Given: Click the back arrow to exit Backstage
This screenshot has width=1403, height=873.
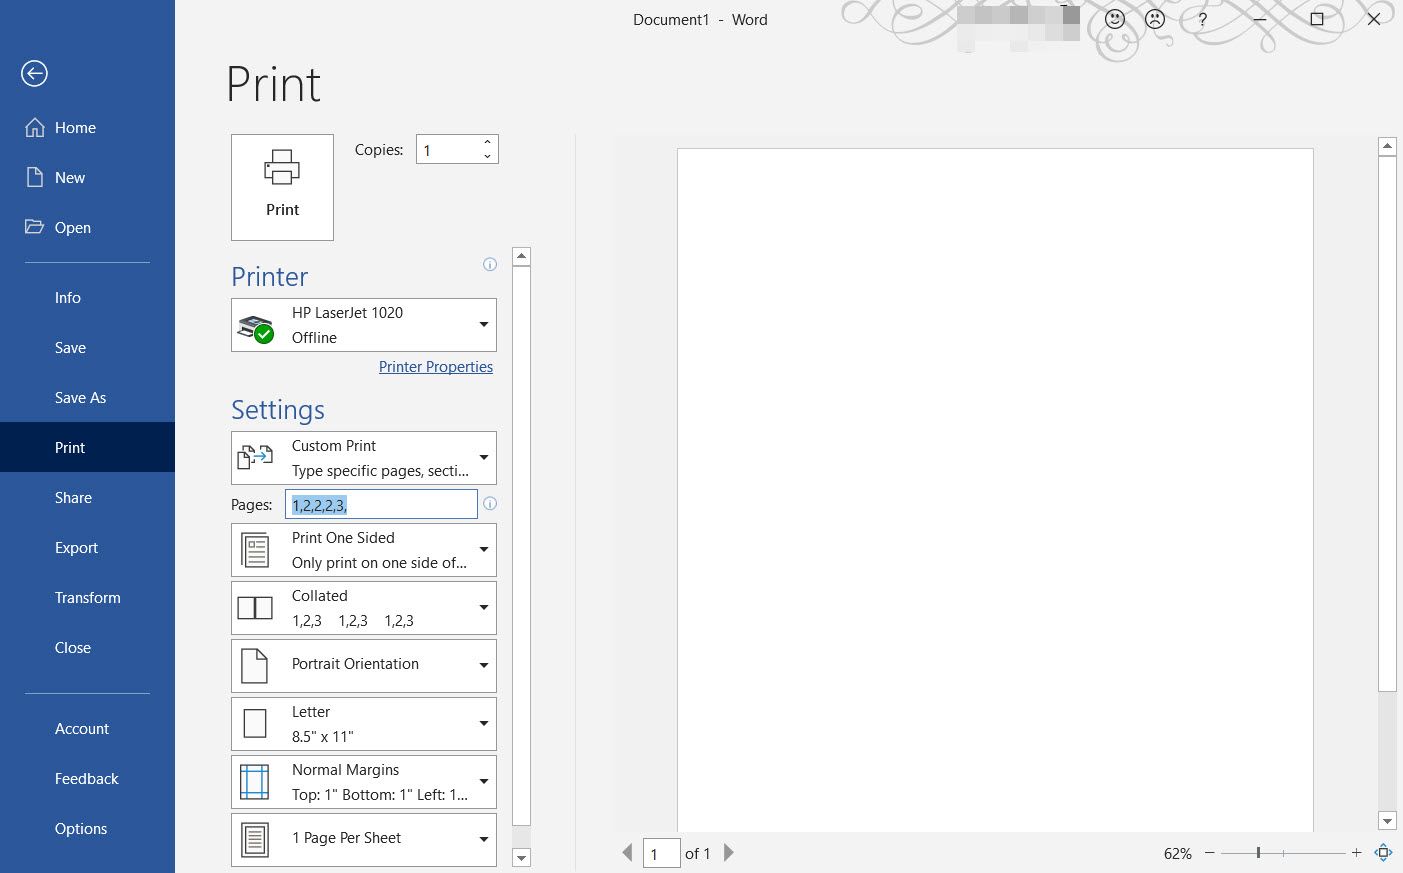Looking at the screenshot, I should (34, 73).
